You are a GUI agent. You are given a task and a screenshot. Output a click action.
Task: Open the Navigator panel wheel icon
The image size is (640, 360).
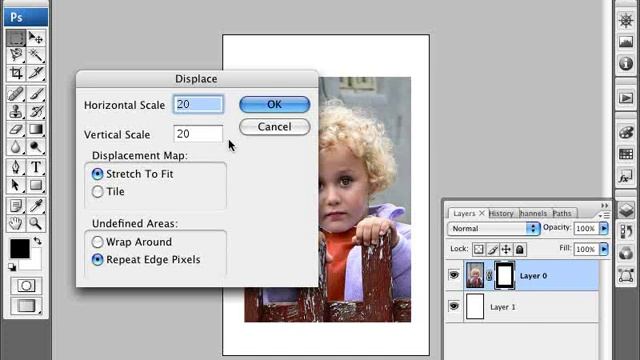626,20
